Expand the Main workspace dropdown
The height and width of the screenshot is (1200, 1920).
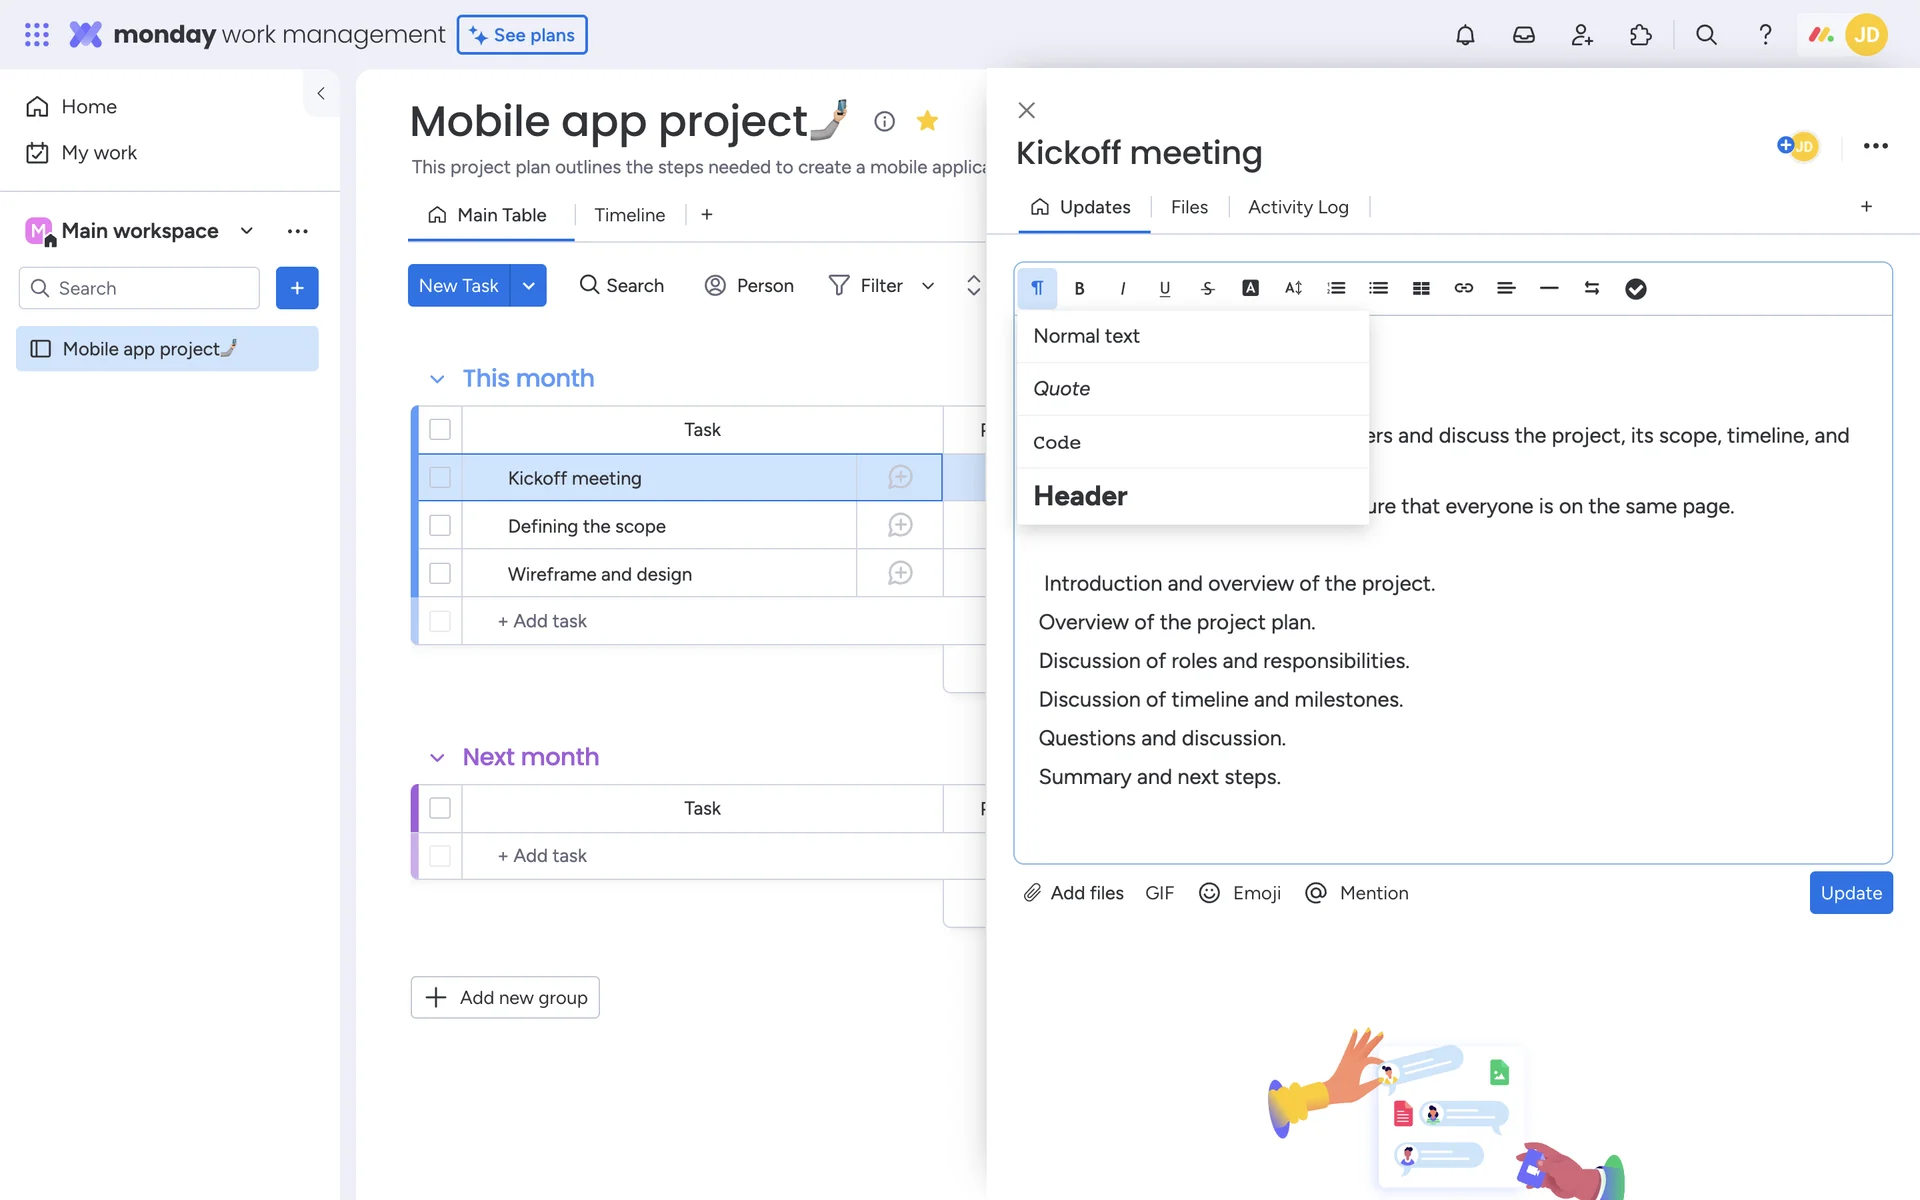247,231
